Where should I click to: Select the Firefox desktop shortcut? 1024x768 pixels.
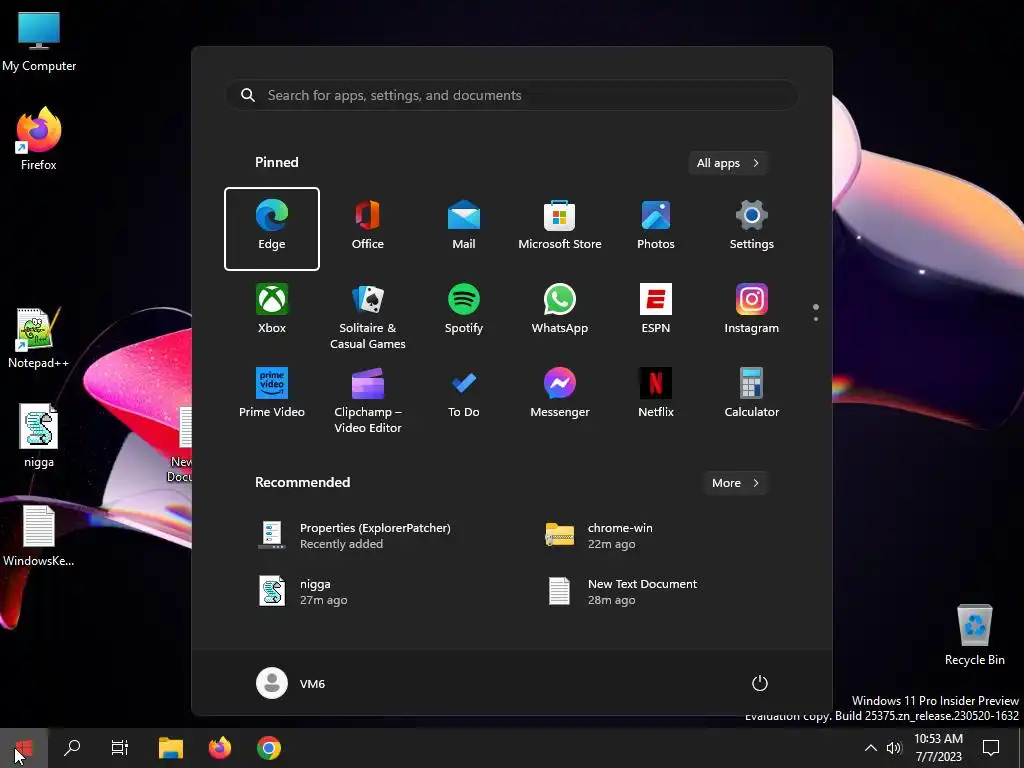click(x=39, y=139)
